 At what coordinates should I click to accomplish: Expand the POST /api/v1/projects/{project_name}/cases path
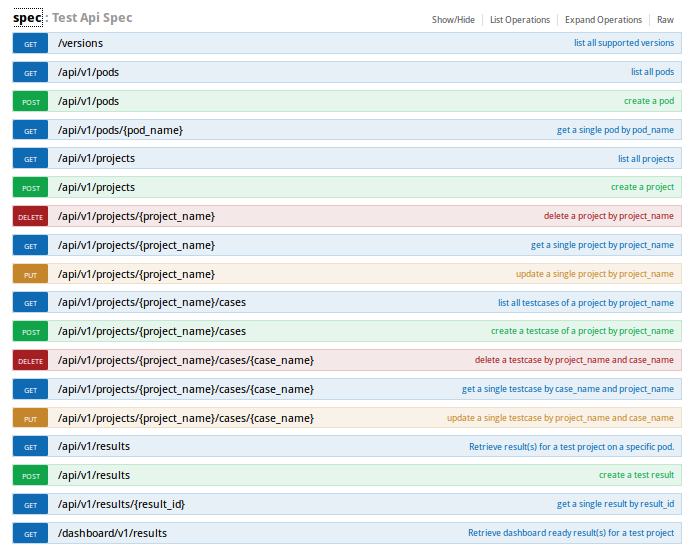point(152,331)
